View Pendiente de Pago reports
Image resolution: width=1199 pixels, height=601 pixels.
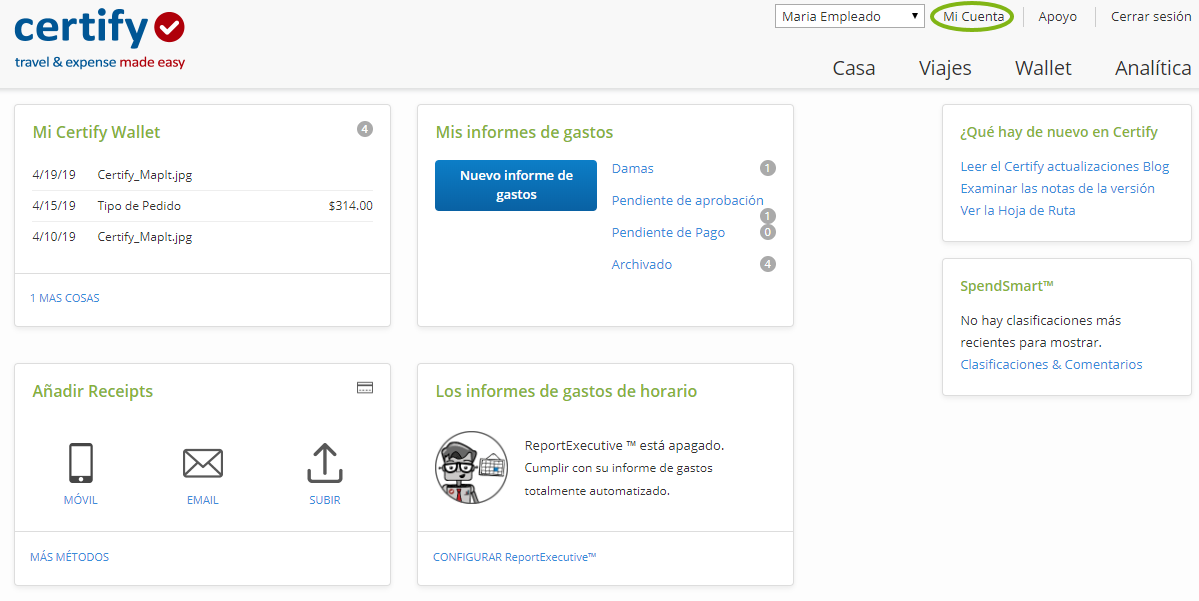click(x=668, y=232)
